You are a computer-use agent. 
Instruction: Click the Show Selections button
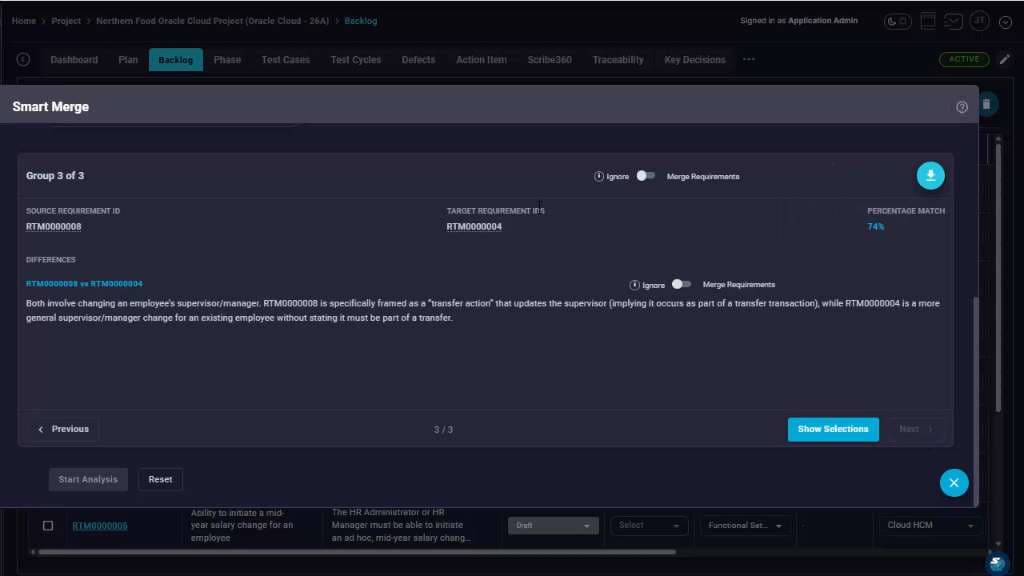click(833, 429)
